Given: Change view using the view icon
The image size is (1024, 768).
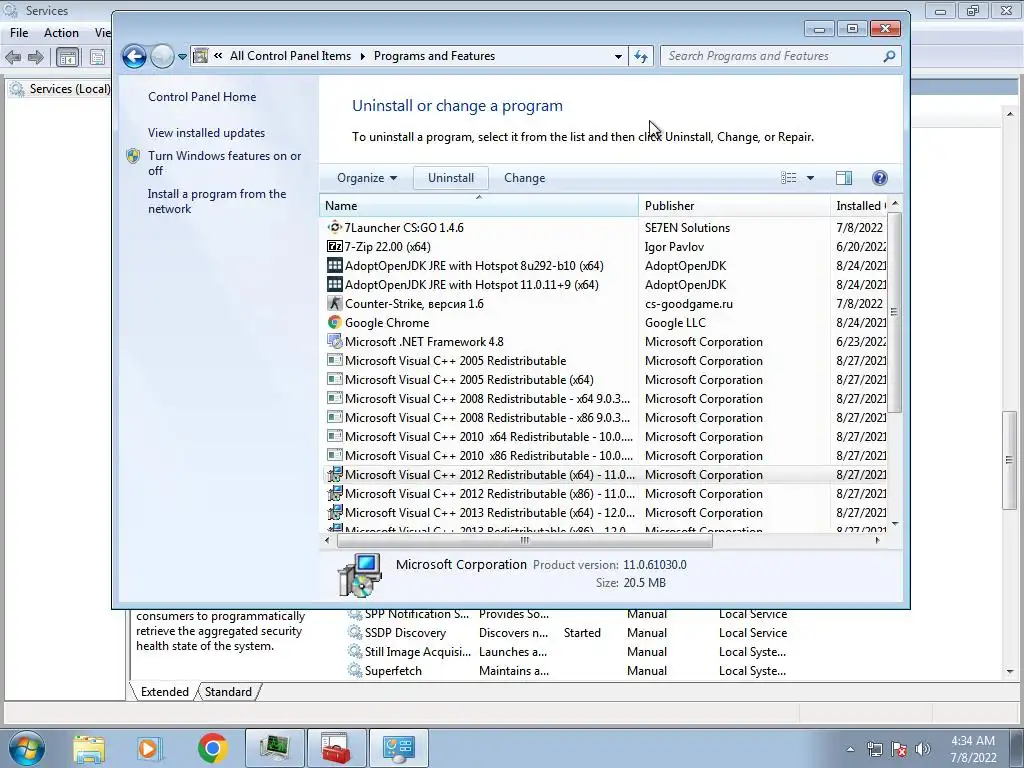Looking at the screenshot, I should pos(789,178).
